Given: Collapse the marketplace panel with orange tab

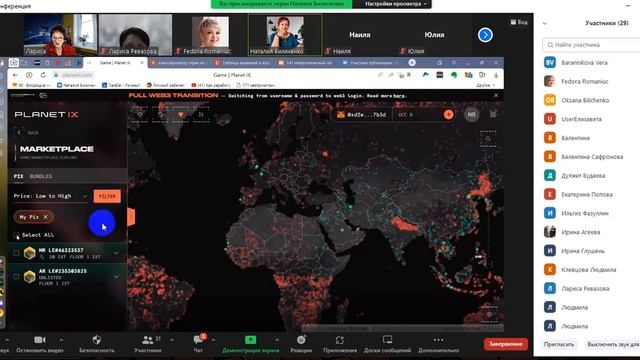Looking at the screenshot, I should point(131,217).
